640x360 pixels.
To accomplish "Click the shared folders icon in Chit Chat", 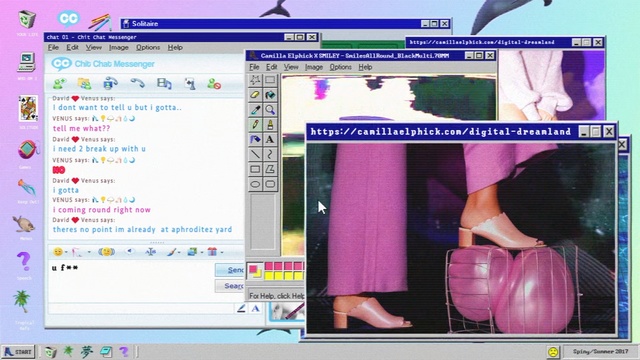I will point(84,84).
